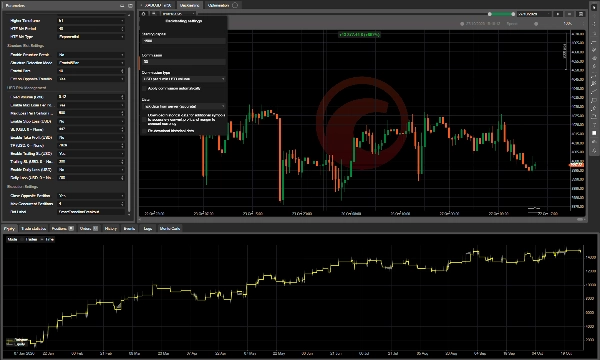Open the Data source dropdown in backtesting settings
The height and width of the screenshot is (360, 600).
coord(184,106)
